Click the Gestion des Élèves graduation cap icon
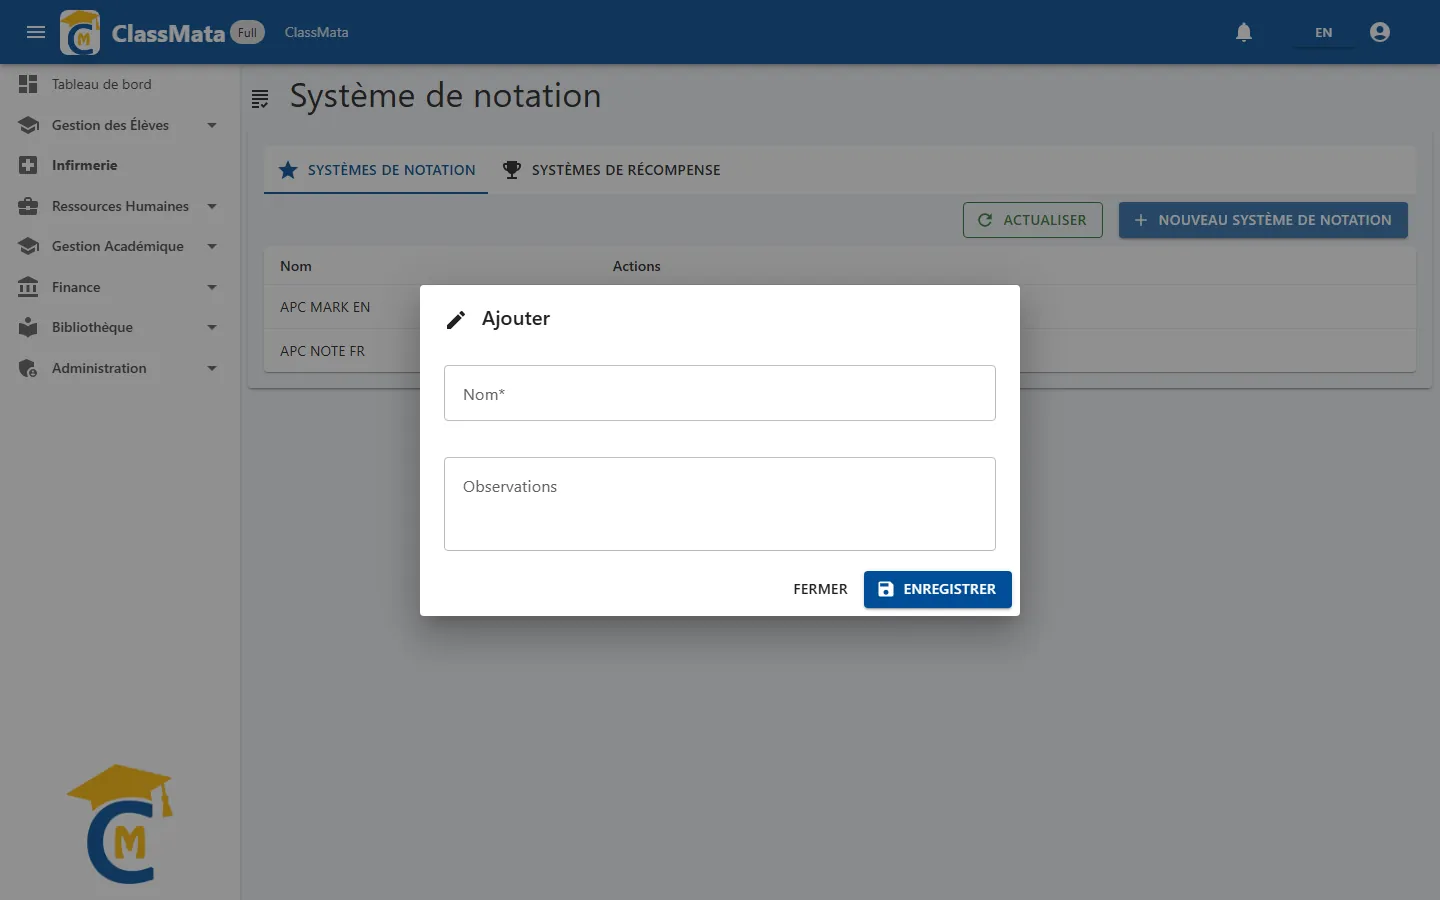 [28, 125]
